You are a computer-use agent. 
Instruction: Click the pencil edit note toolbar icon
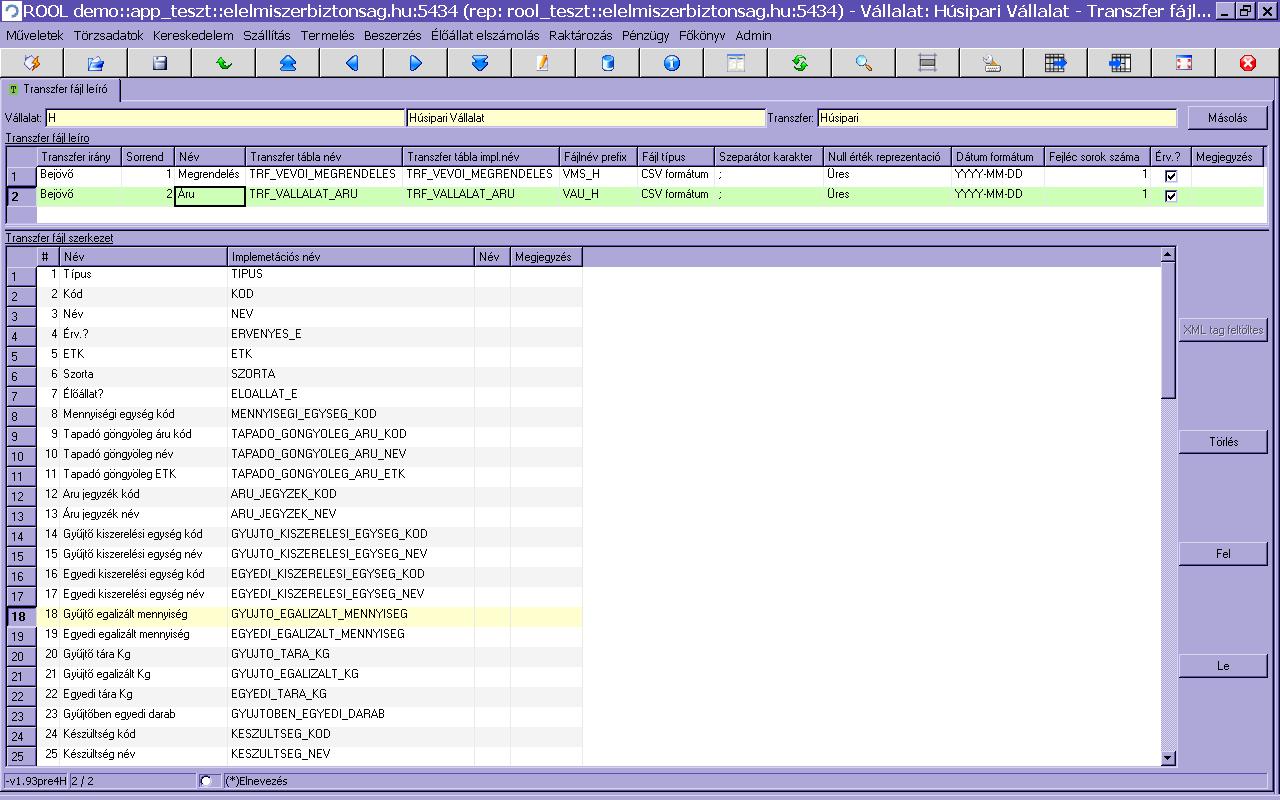coord(543,63)
